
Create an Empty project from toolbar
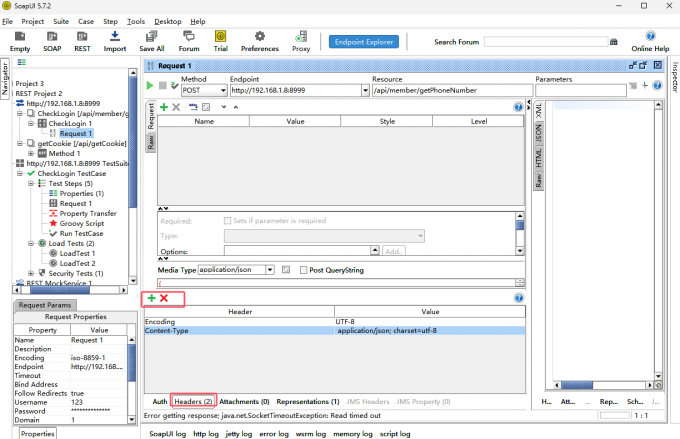20,42
